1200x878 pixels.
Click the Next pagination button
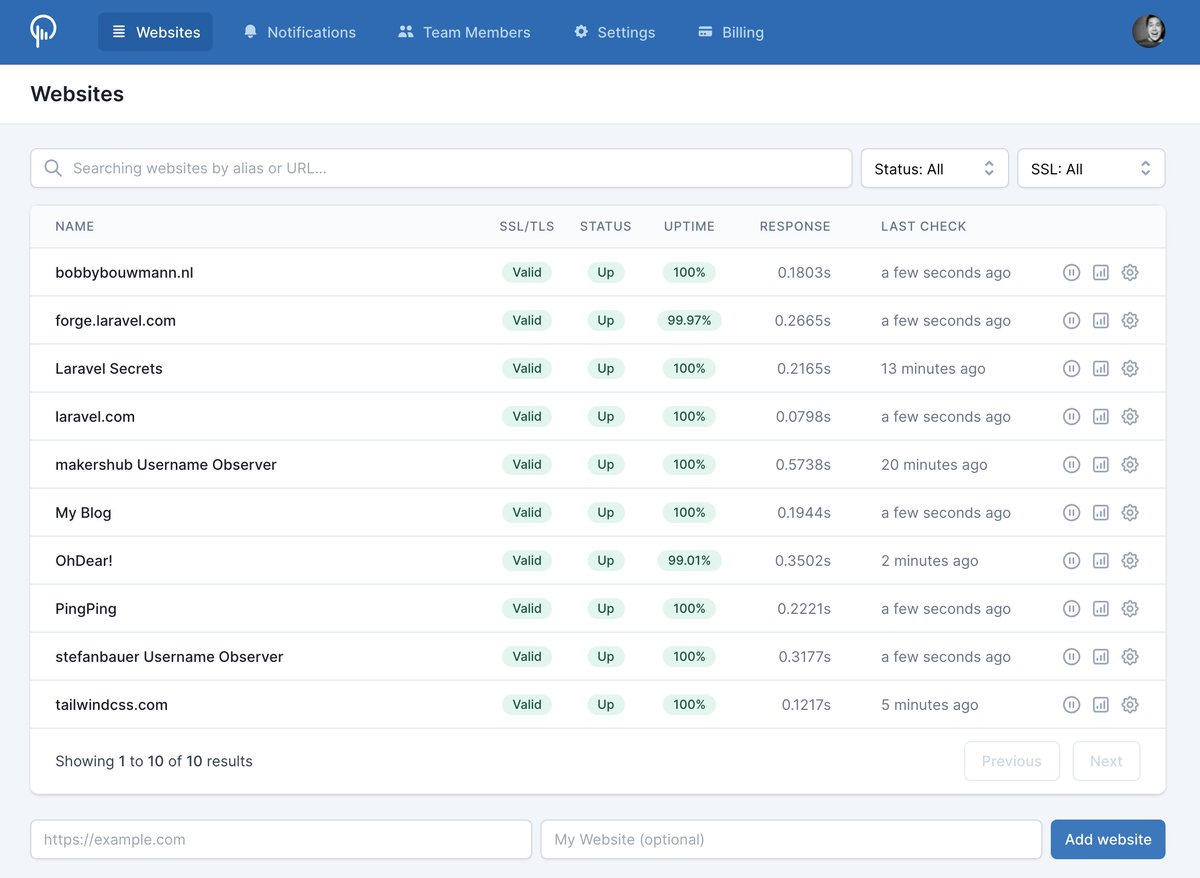[1106, 761]
